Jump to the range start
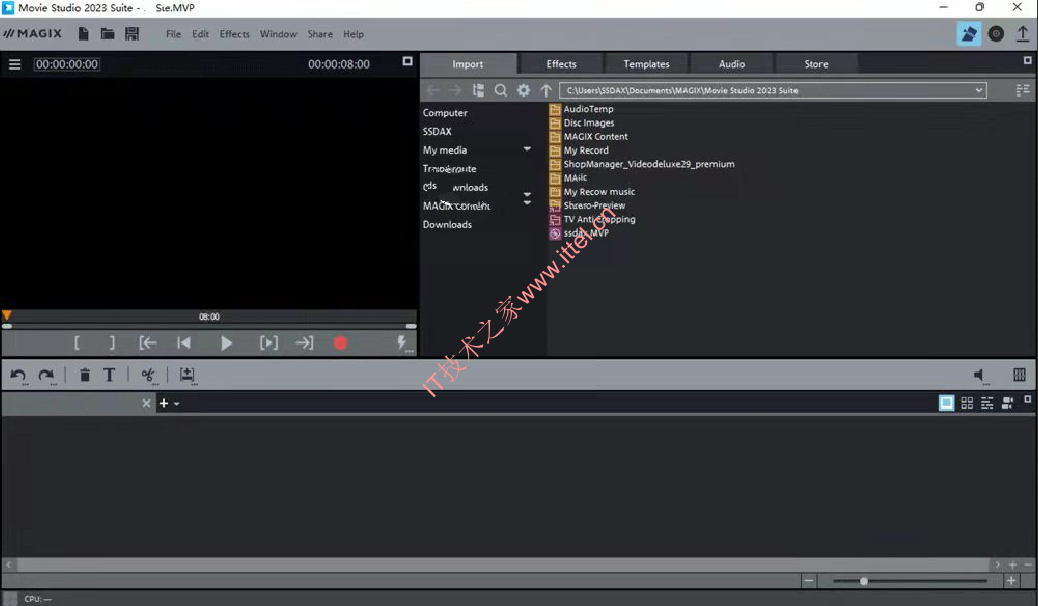The height and width of the screenshot is (606, 1038). pyautogui.click(x=148, y=342)
